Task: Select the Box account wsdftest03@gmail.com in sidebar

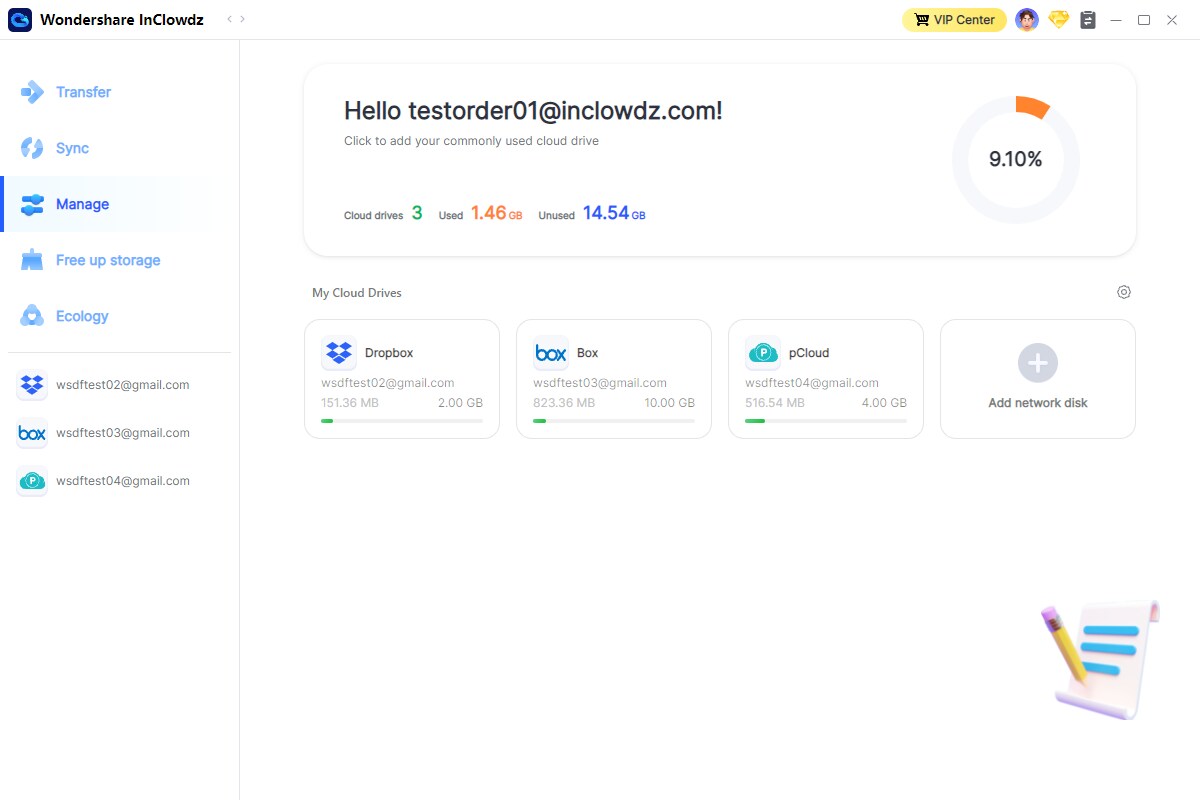Action: 120,433
